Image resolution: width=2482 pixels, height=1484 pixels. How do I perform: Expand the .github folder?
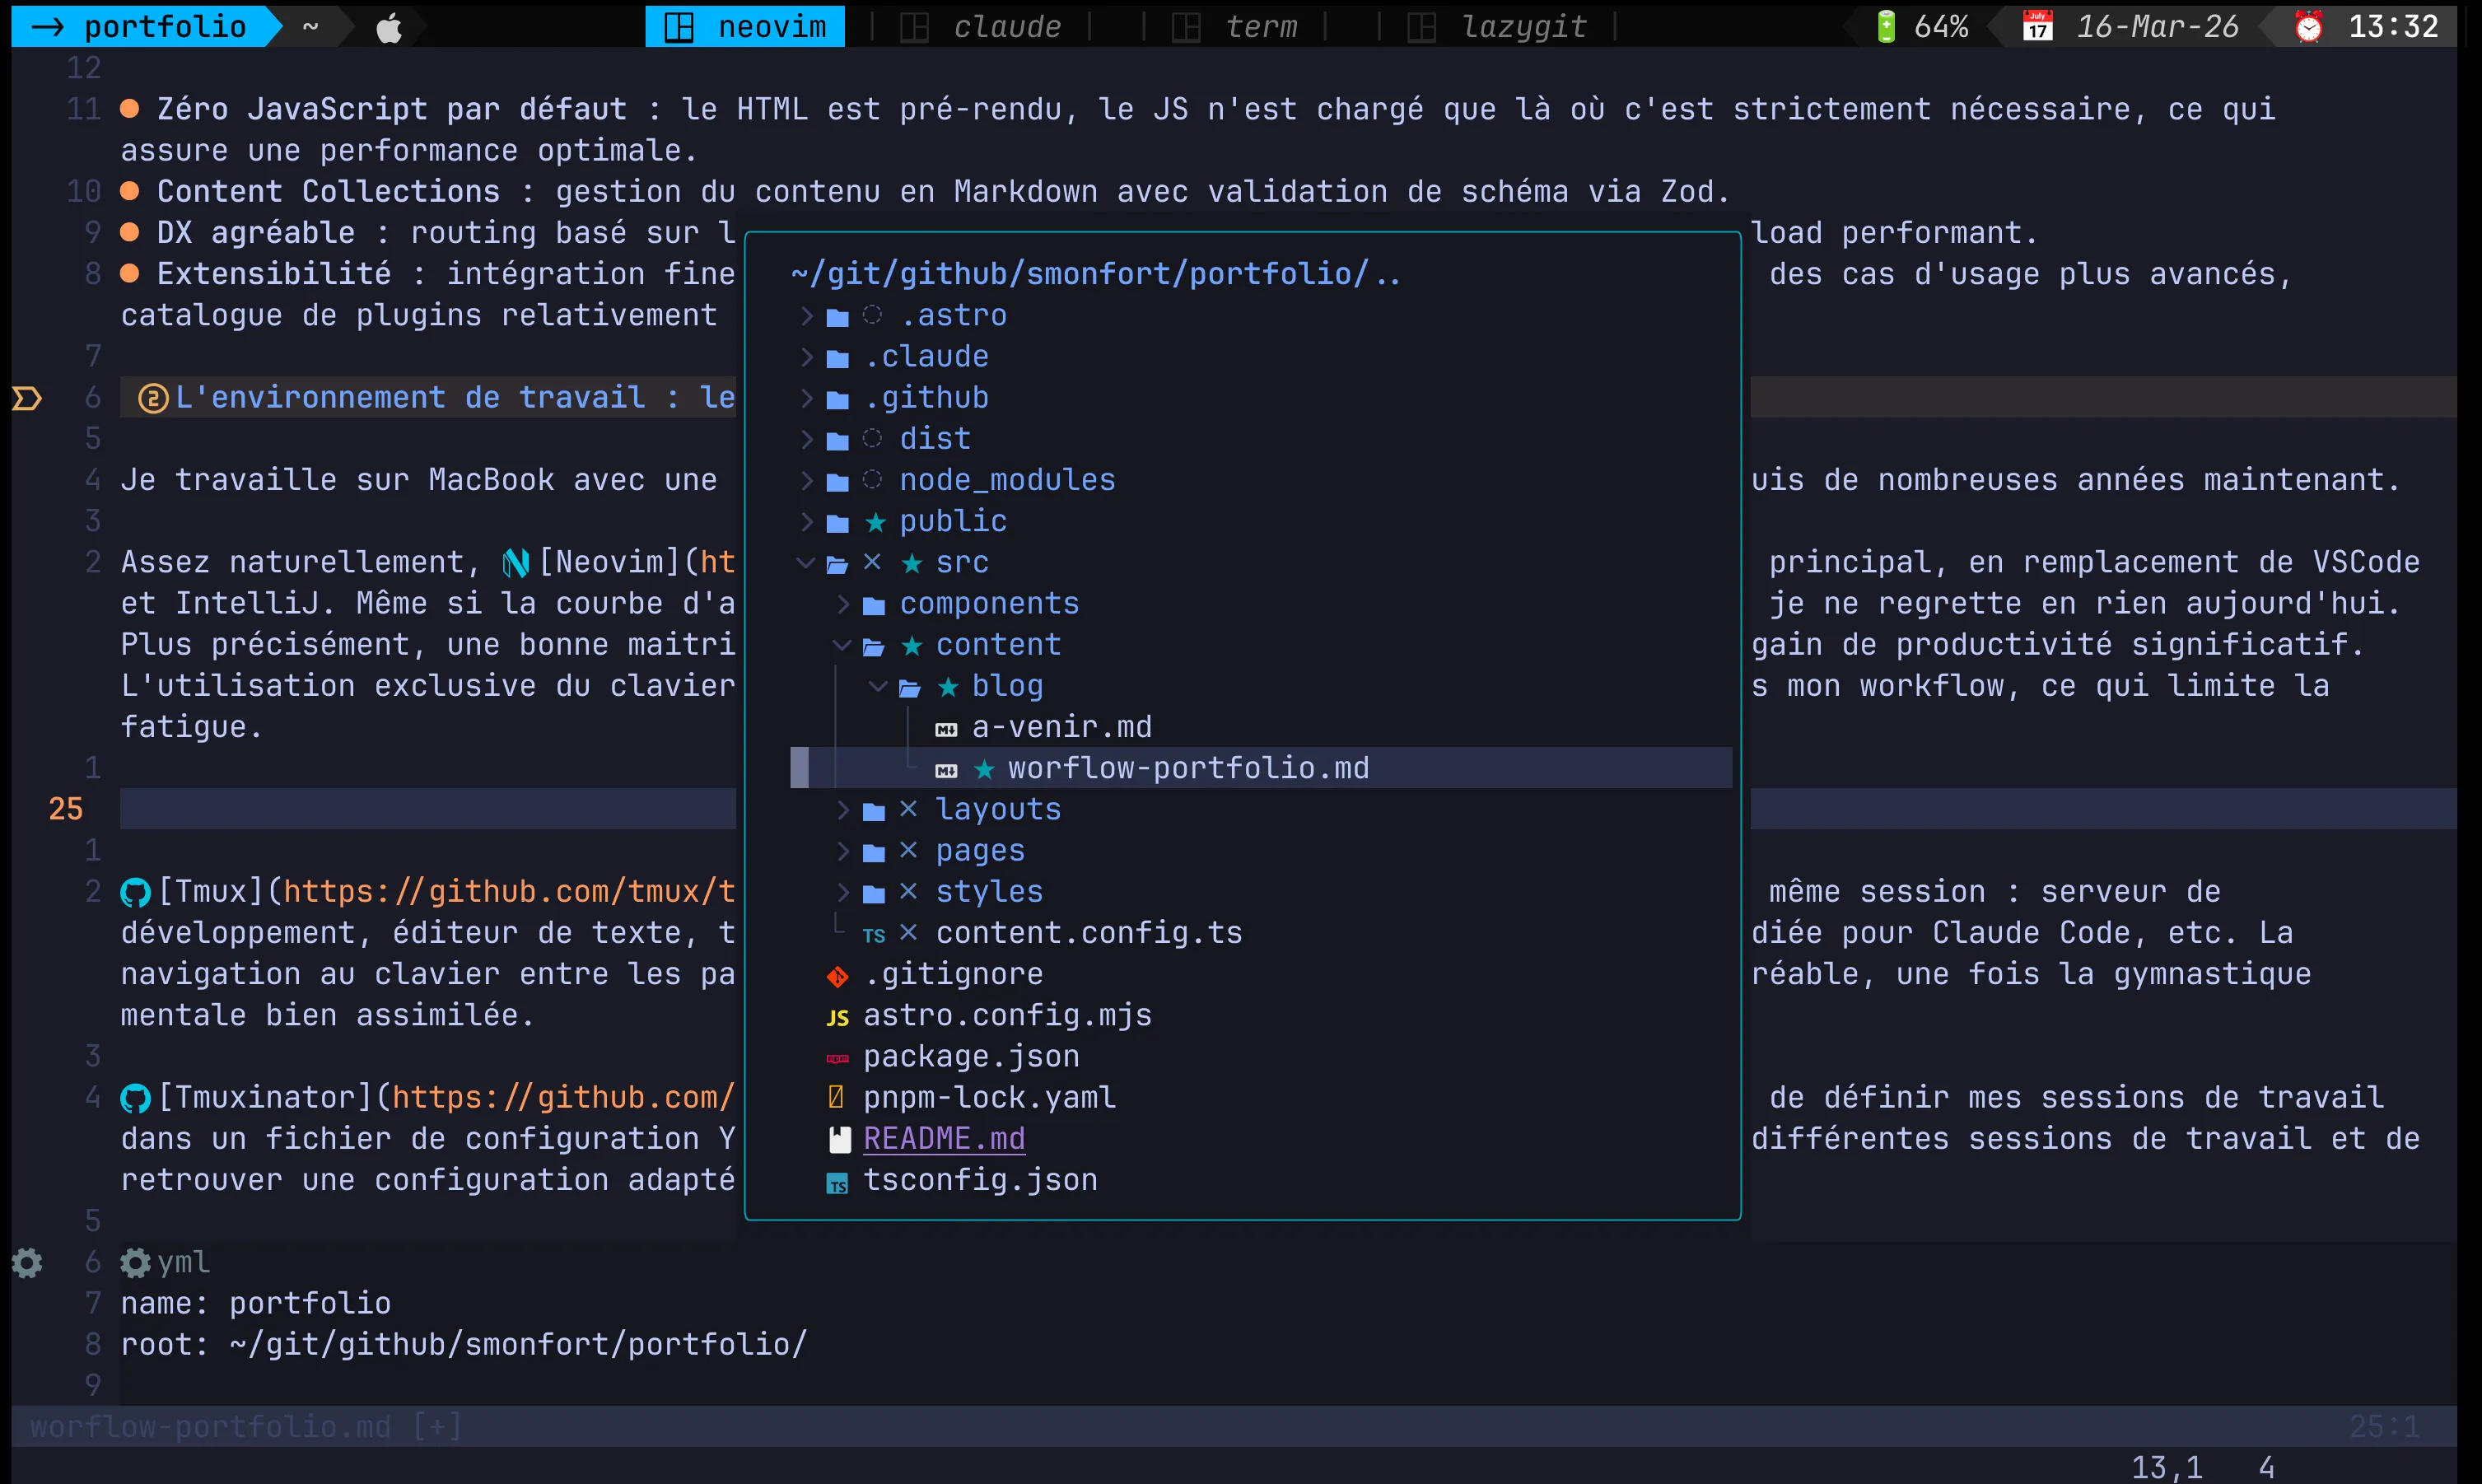point(808,397)
